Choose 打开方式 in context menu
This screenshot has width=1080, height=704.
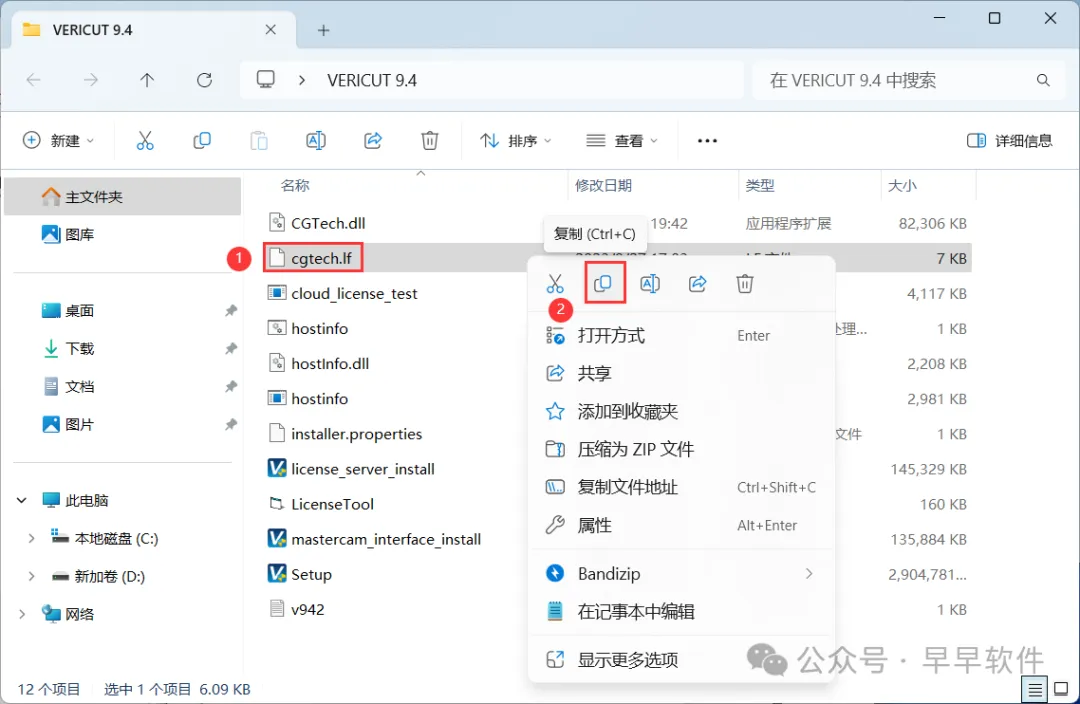click(682, 335)
